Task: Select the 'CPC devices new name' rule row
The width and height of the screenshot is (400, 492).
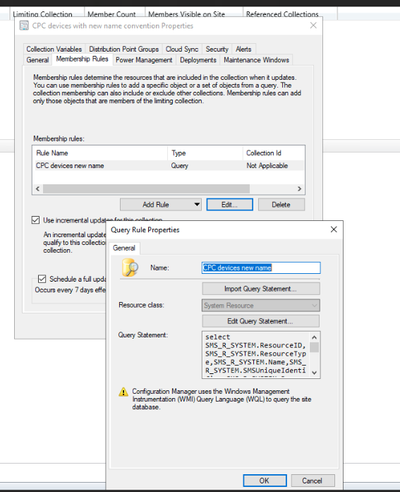Action: click(169, 166)
